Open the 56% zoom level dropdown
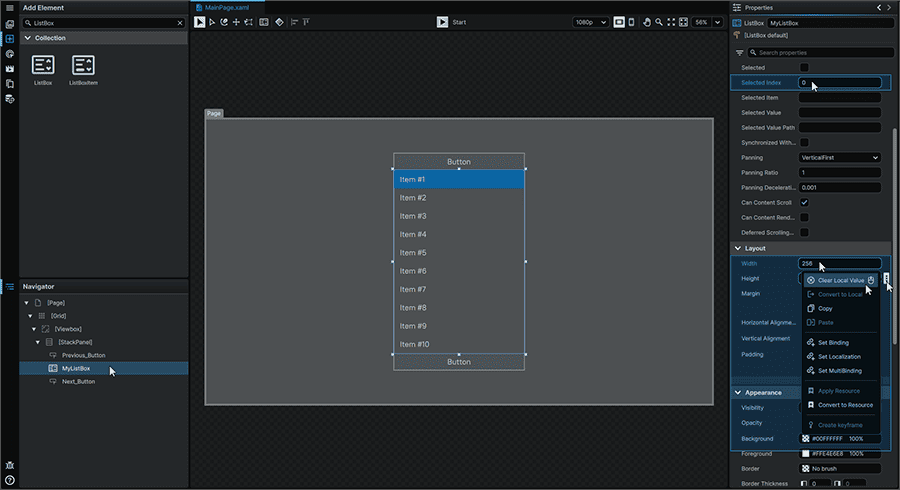 [717, 22]
